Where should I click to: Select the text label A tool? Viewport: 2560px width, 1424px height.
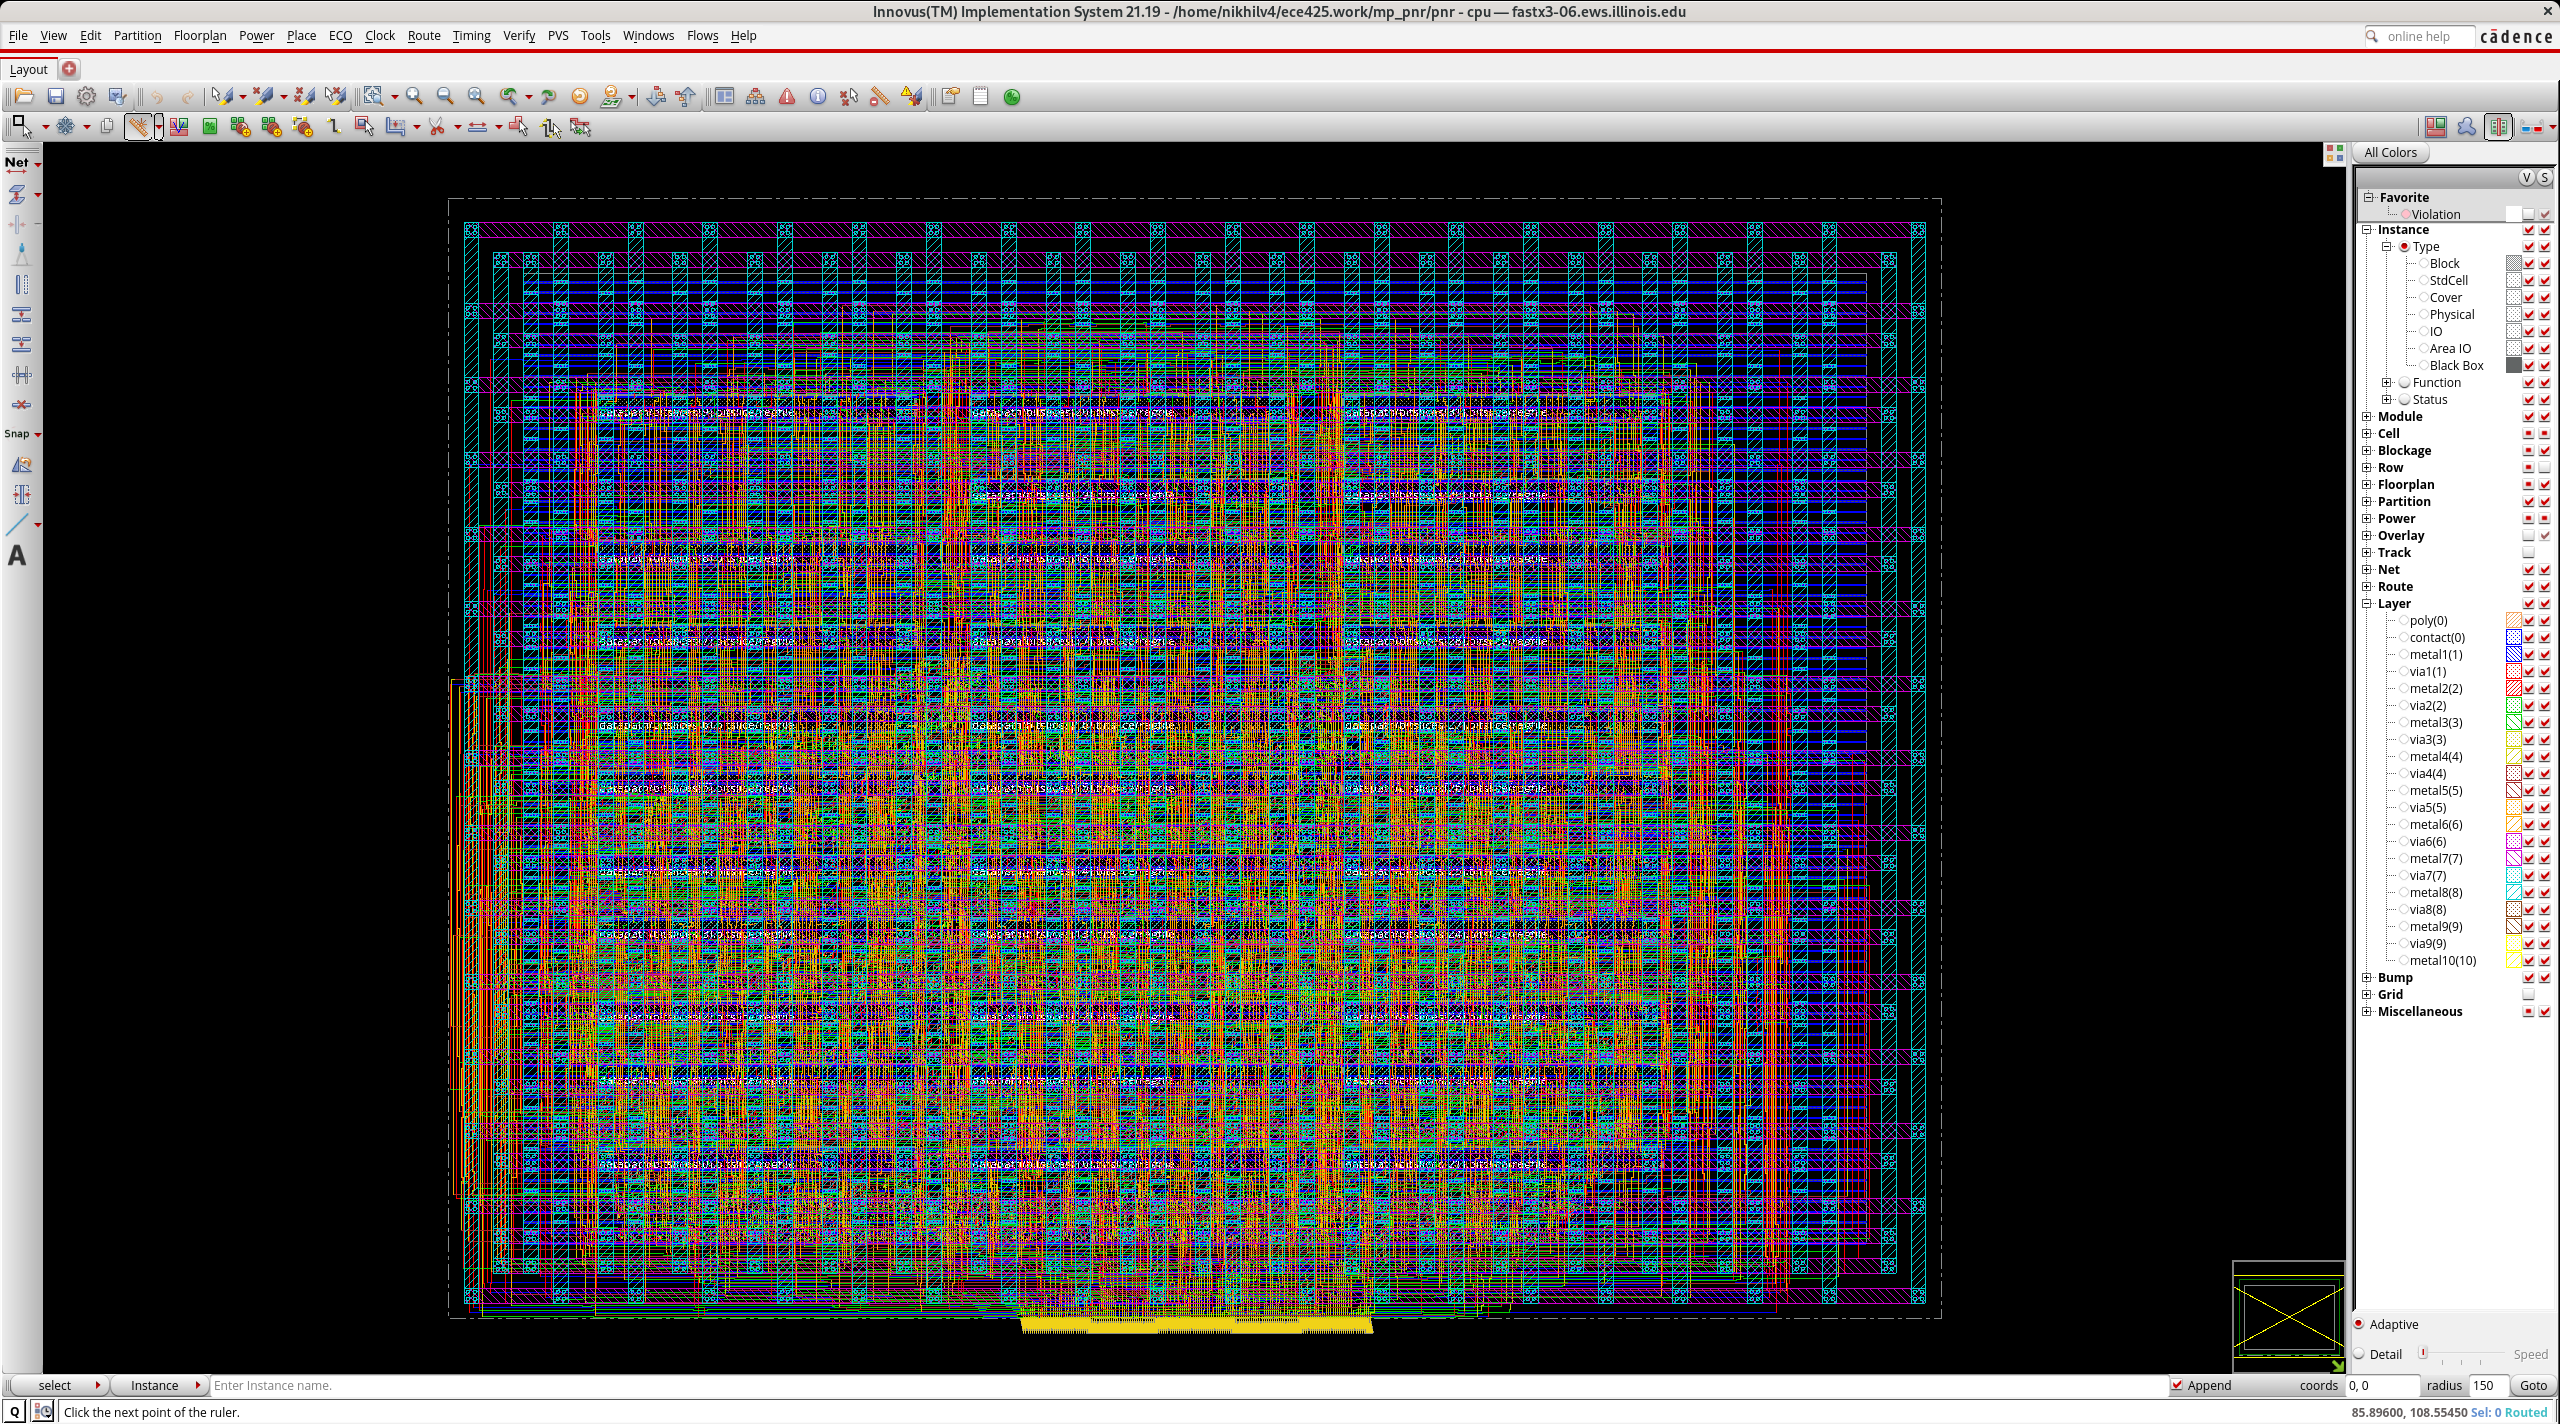click(x=17, y=555)
